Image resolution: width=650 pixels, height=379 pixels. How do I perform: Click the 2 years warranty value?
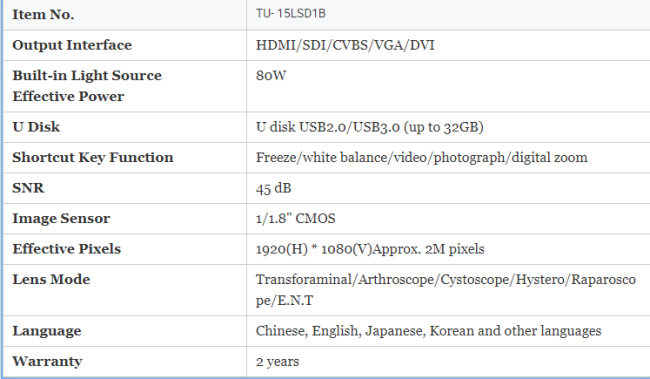coord(277,362)
